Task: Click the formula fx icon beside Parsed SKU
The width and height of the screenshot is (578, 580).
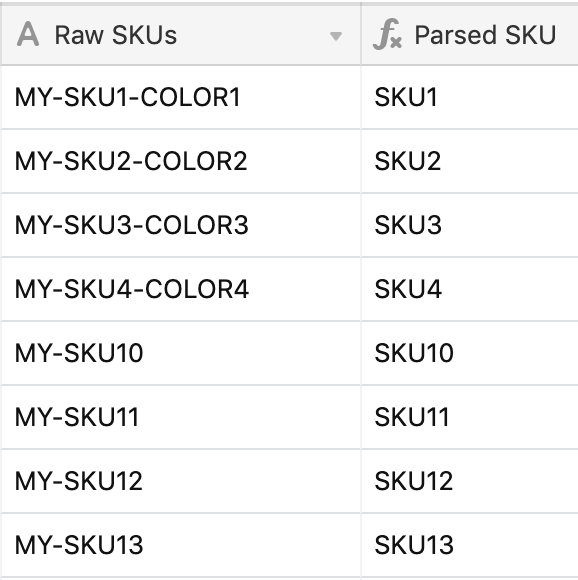Action: click(x=387, y=34)
